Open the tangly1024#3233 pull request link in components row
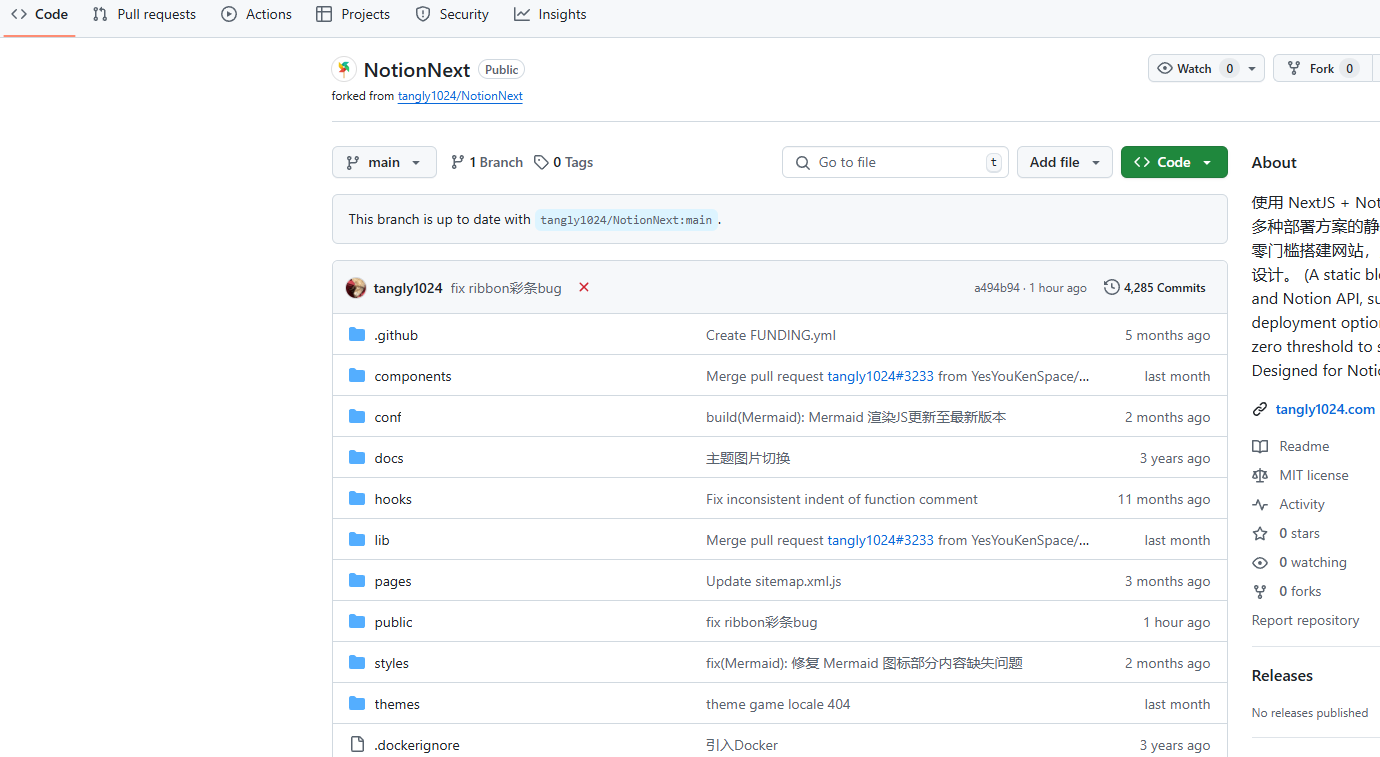1380x757 pixels. coord(880,376)
